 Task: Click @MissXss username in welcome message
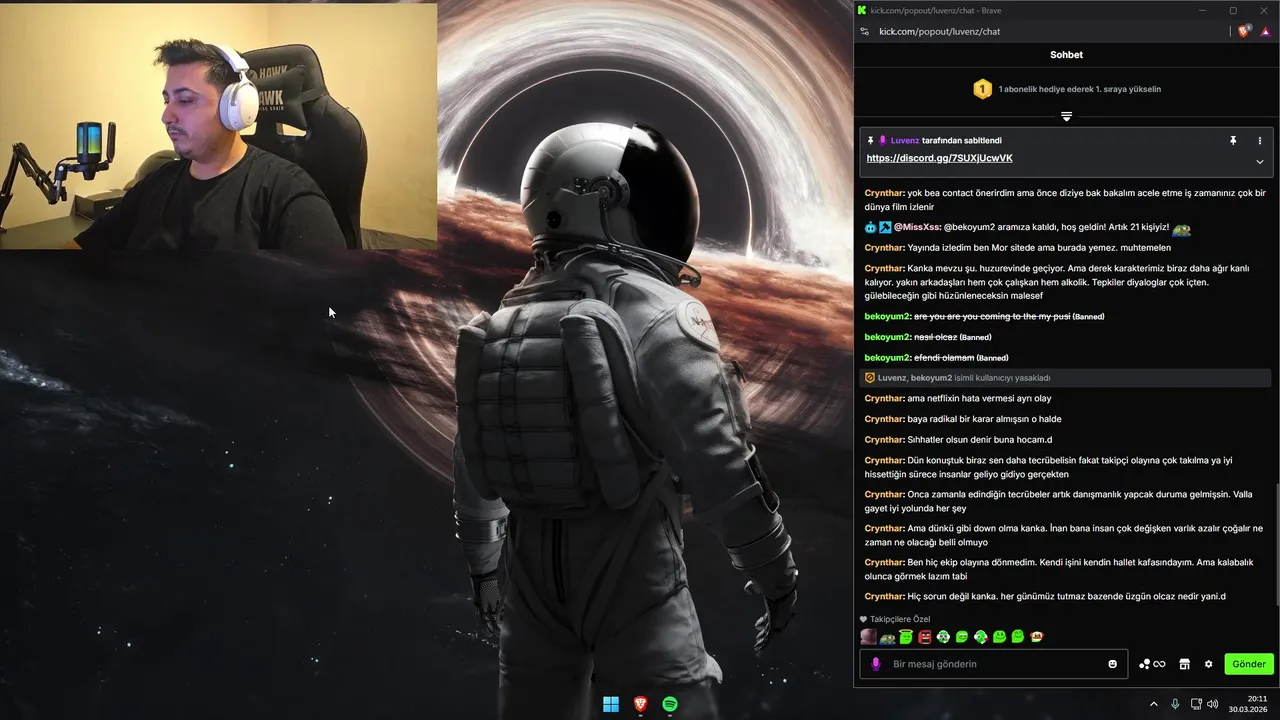tap(917, 227)
